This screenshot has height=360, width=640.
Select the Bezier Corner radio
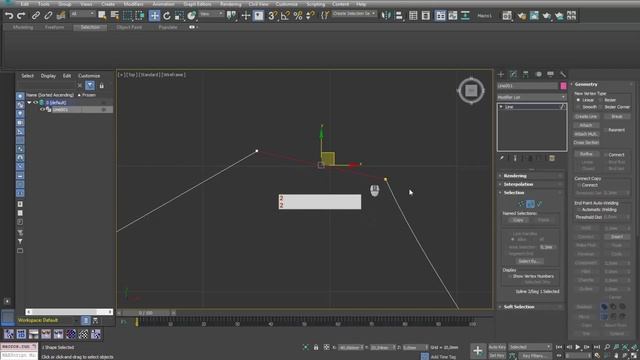pyautogui.click(x=600, y=107)
